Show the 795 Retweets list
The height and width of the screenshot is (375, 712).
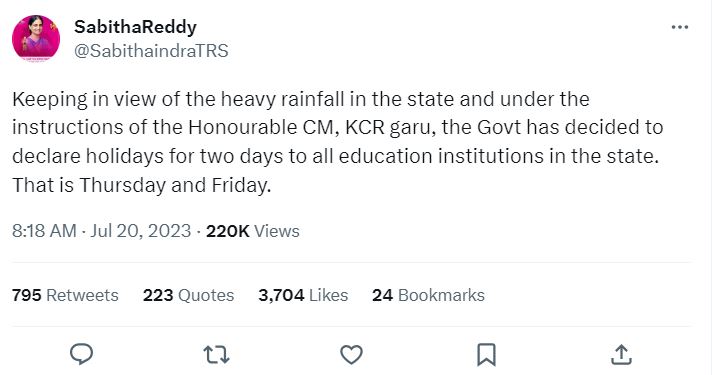(x=65, y=295)
